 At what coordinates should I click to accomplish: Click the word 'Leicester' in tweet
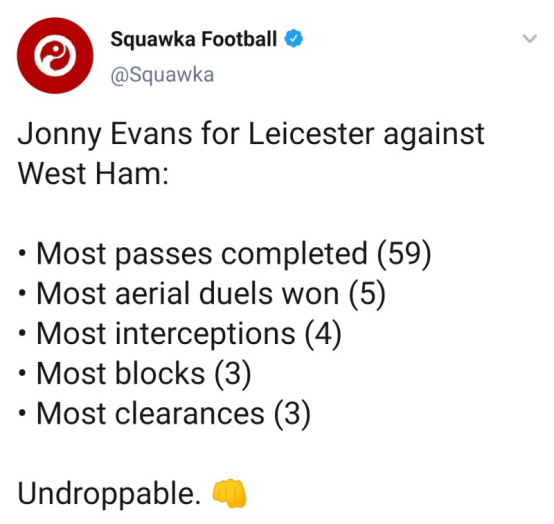coord(311,134)
